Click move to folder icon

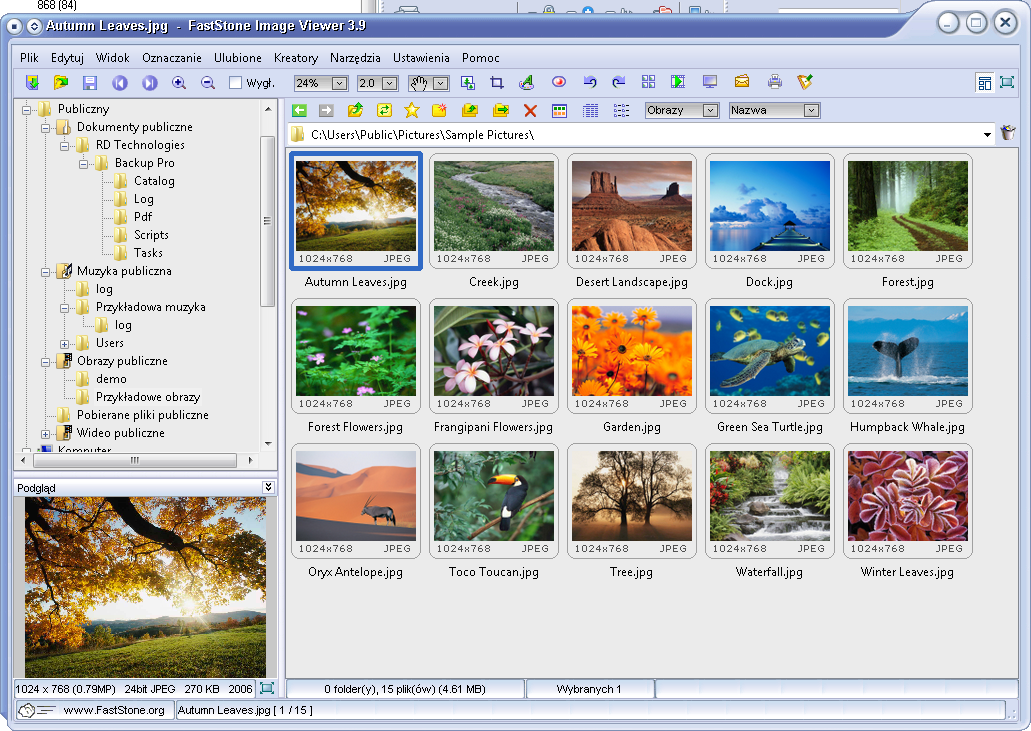click(500, 110)
